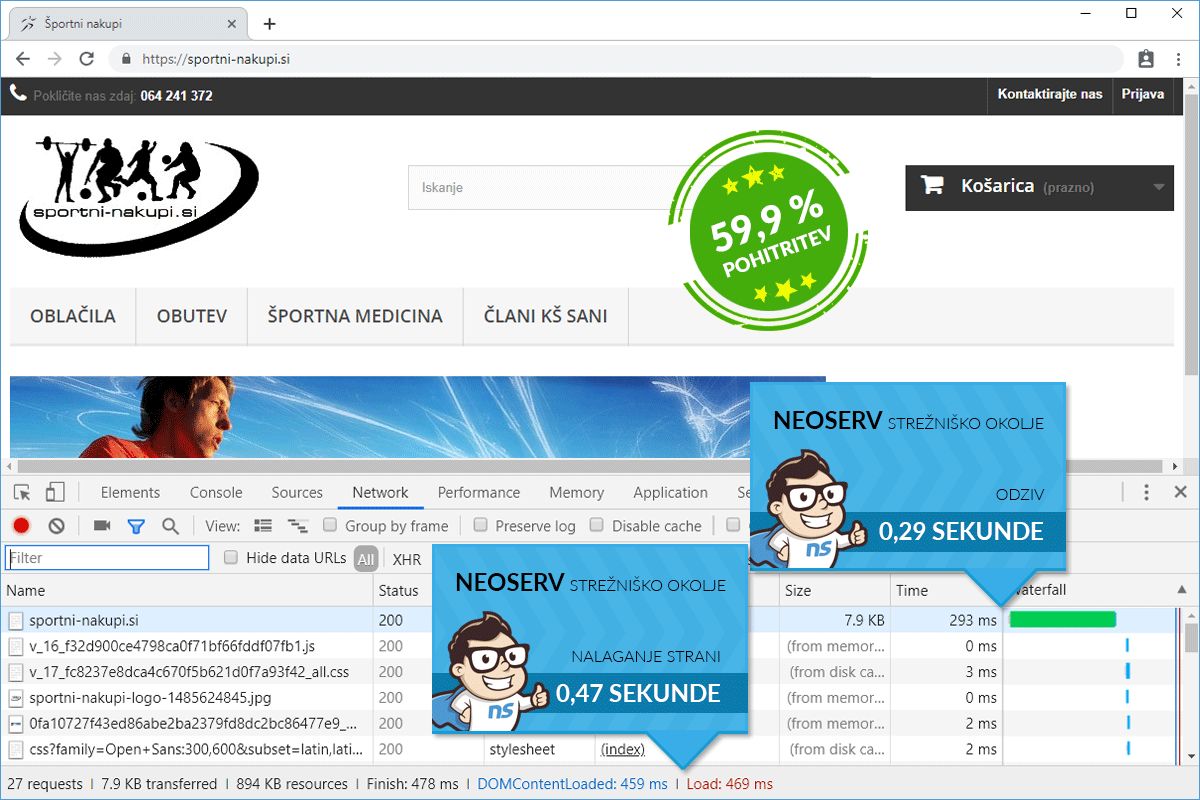The width and height of the screenshot is (1200, 800).
Task: Click the Kontaktirajte nas link
Action: point(1050,94)
